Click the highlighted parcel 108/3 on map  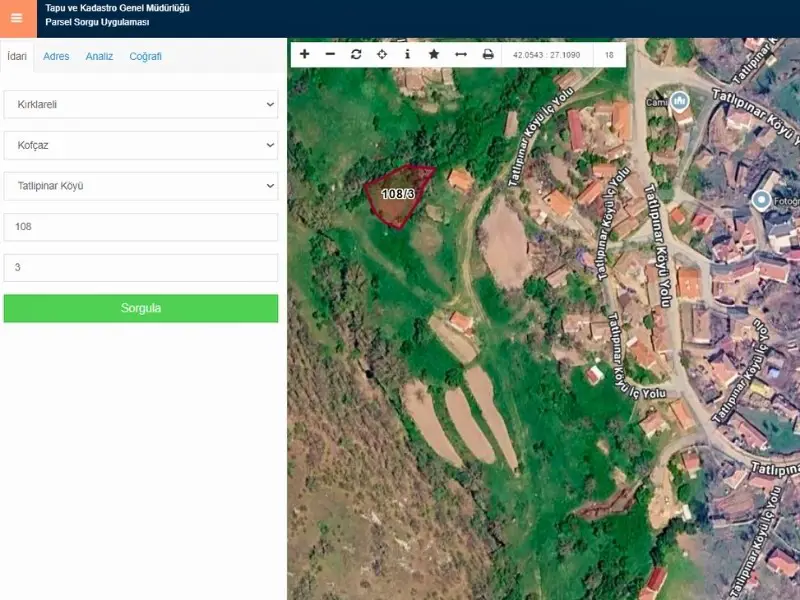point(397,196)
